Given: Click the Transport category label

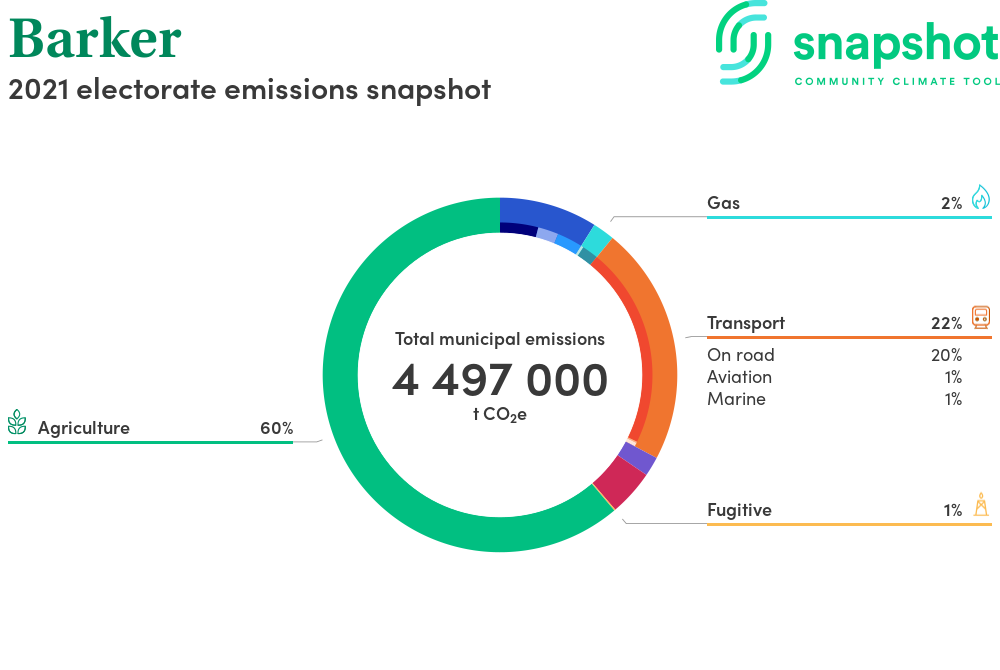Looking at the screenshot, I should tap(746, 323).
